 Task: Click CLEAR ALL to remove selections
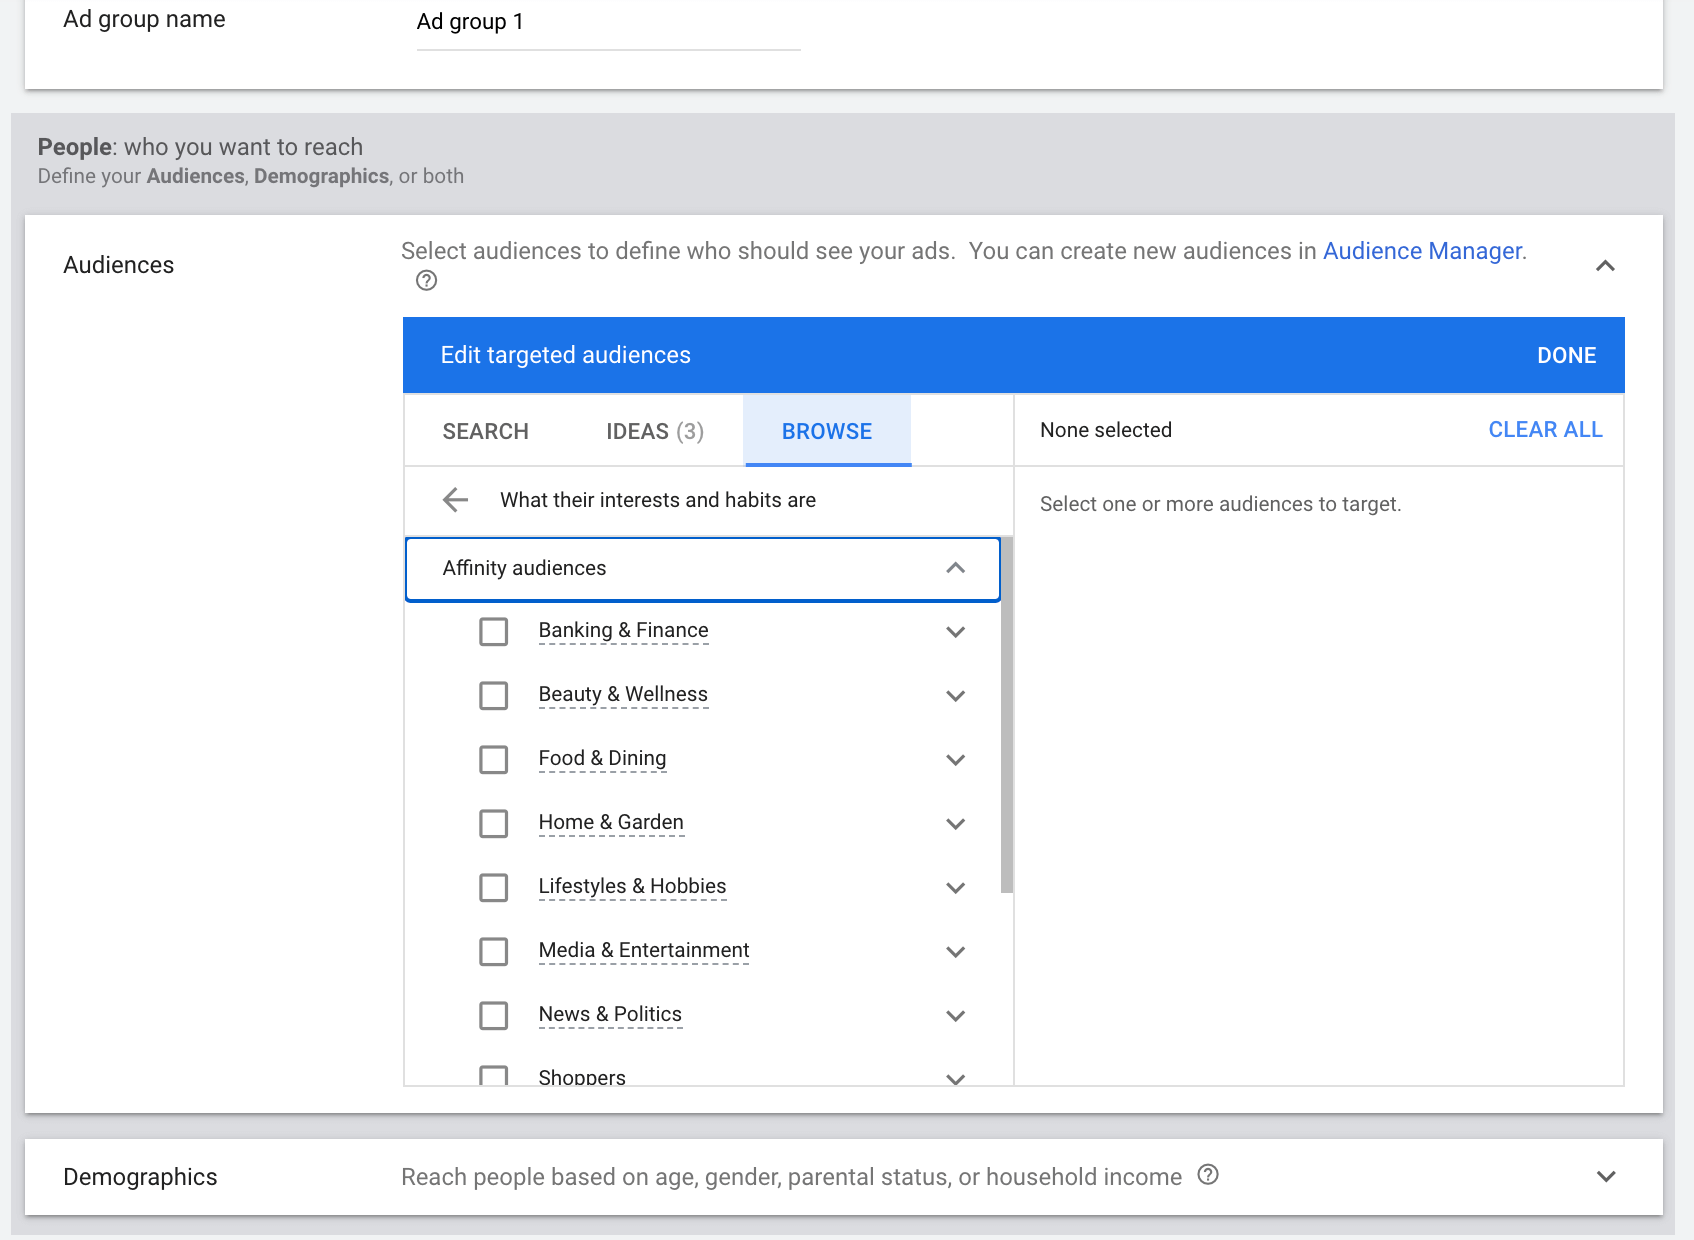1545,429
